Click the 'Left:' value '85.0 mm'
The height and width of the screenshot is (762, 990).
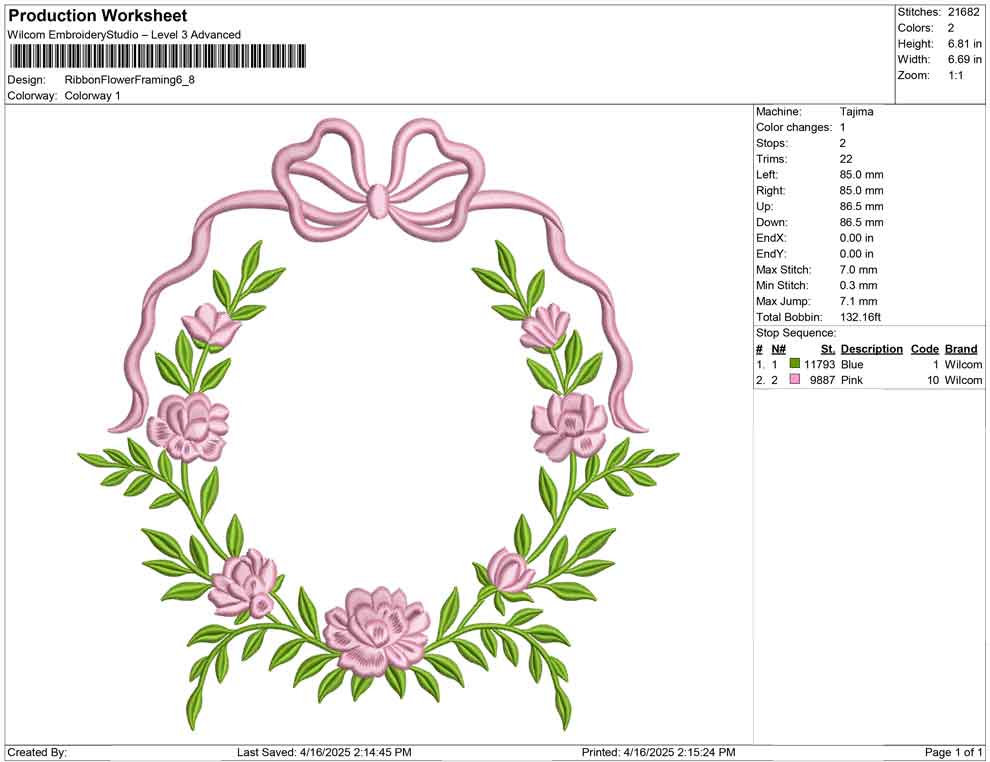[x=862, y=175]
